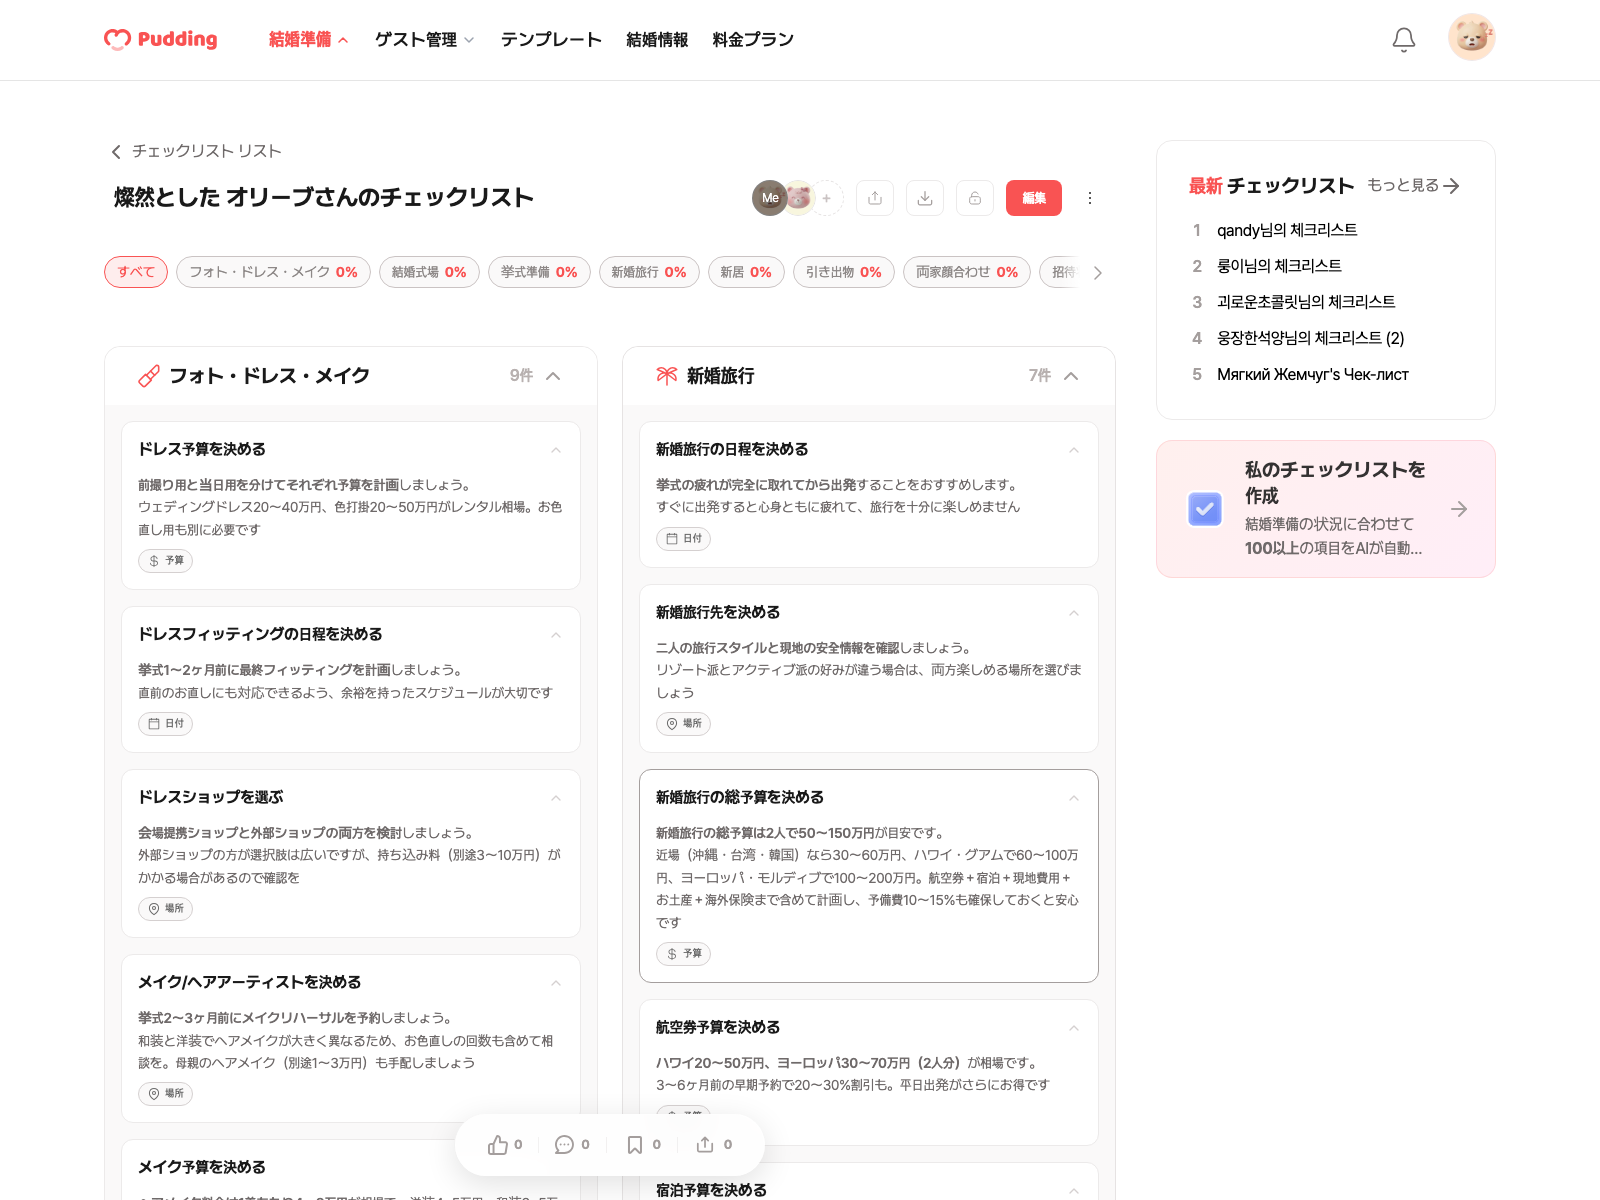Screen dimensions: 1600x1200
Task: Open the notifications bell
Action: coord(1404,39)
